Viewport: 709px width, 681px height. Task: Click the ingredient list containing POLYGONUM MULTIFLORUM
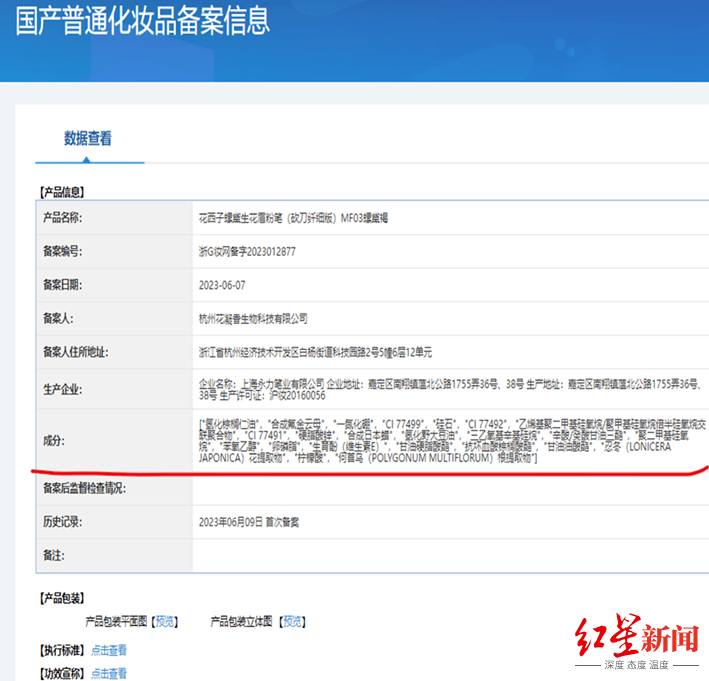click(x=452, y=441)
